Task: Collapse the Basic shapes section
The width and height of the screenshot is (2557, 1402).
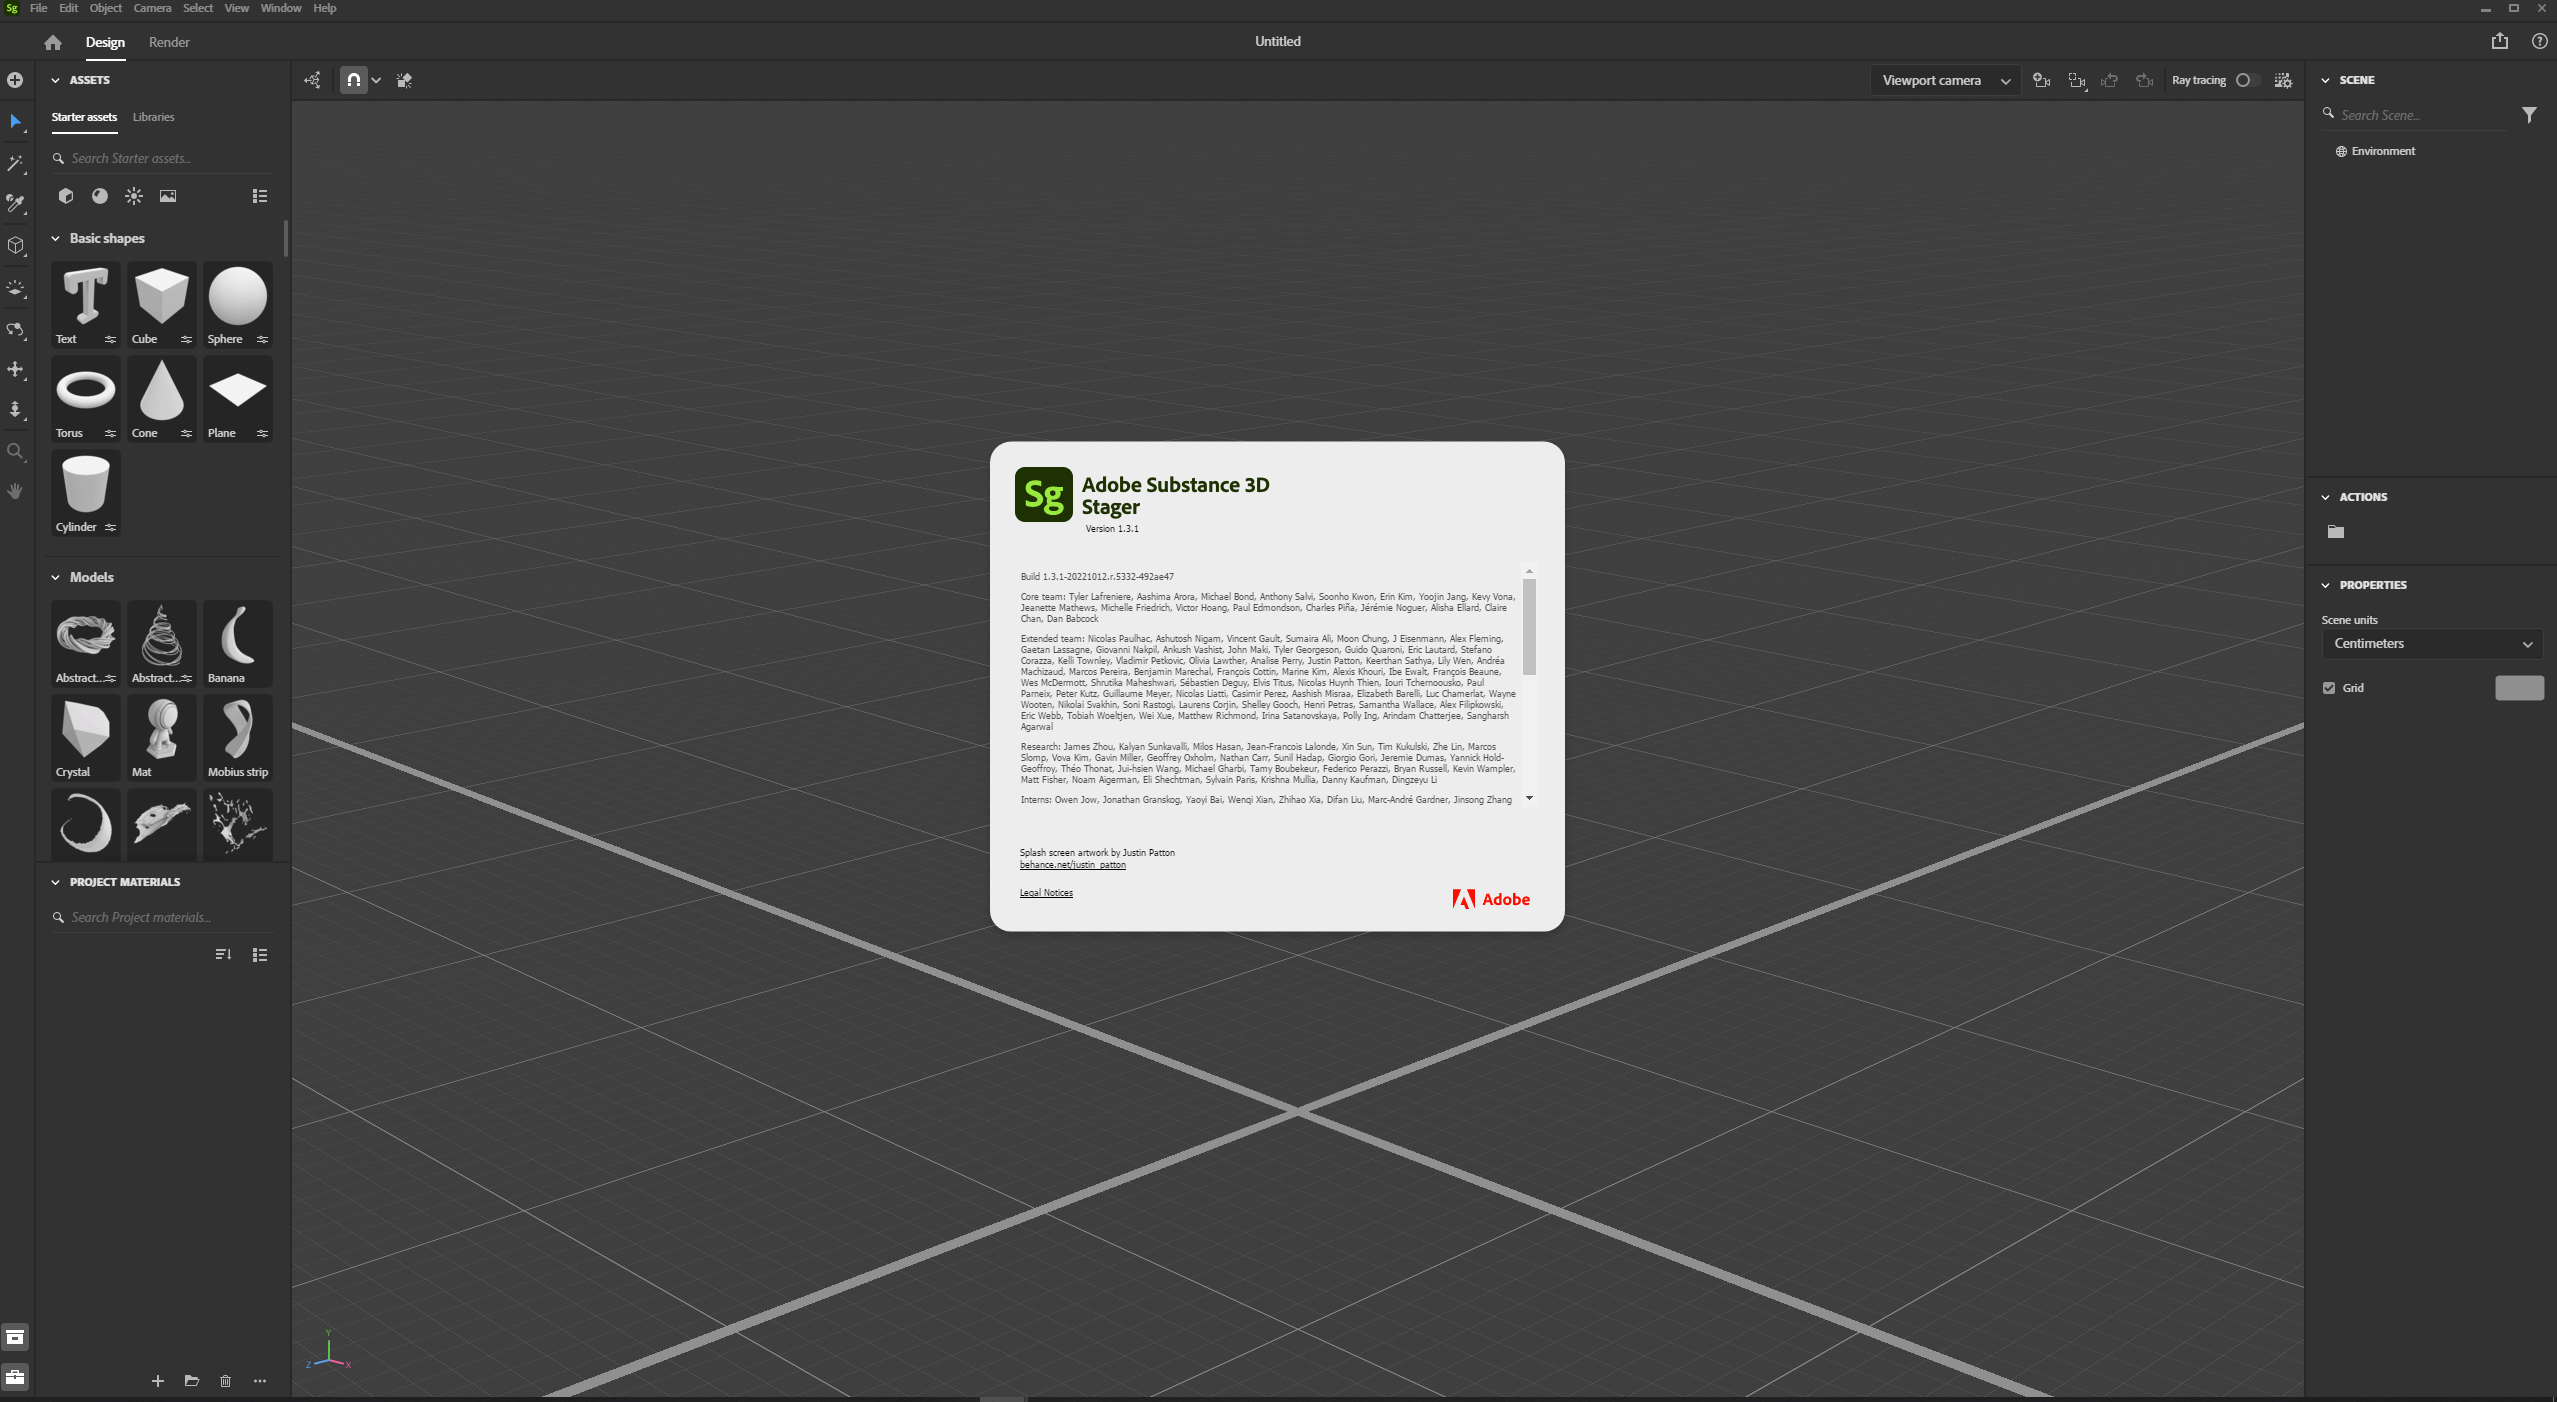Action: 56,239
